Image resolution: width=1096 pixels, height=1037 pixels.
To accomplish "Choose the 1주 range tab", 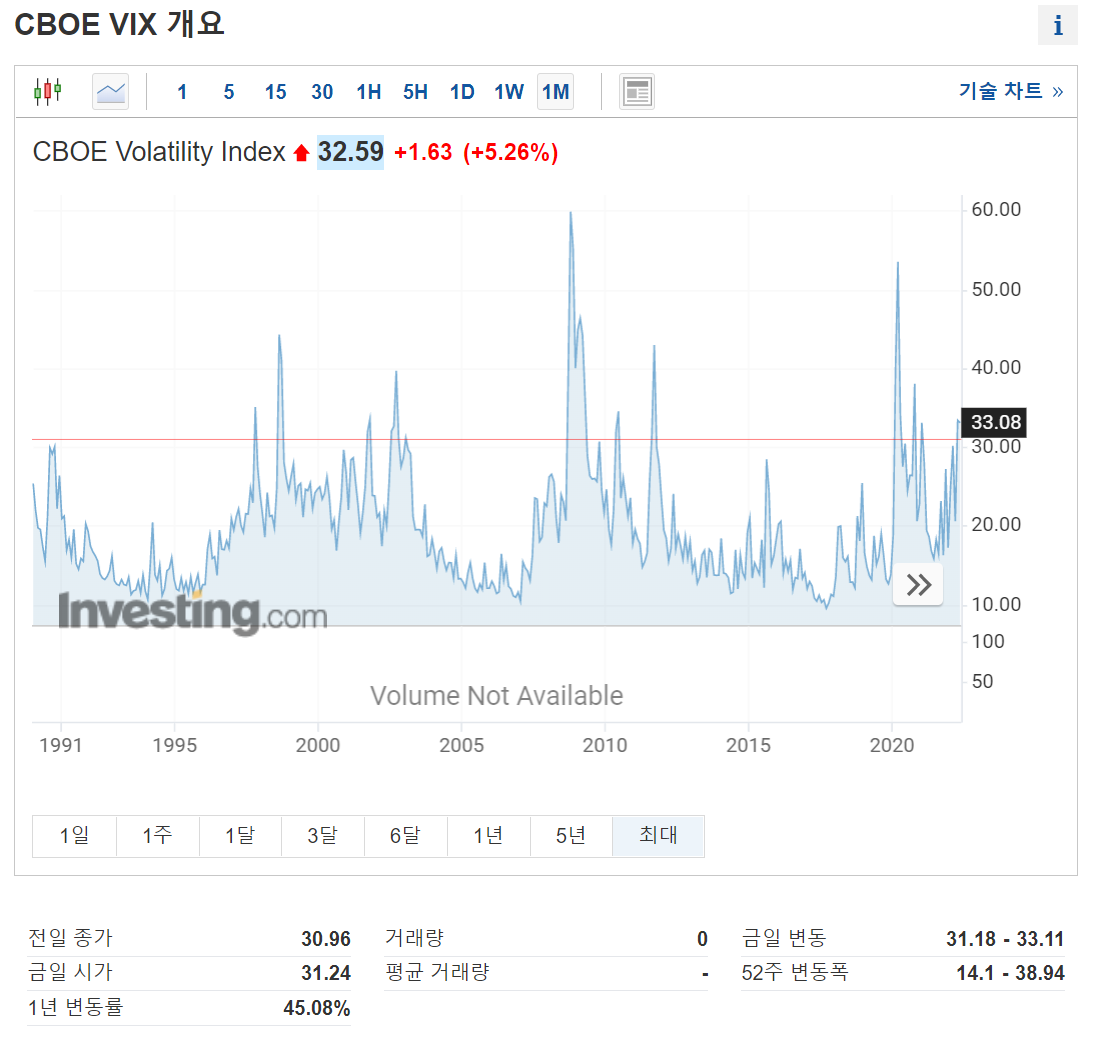I will tap(157, 835).
